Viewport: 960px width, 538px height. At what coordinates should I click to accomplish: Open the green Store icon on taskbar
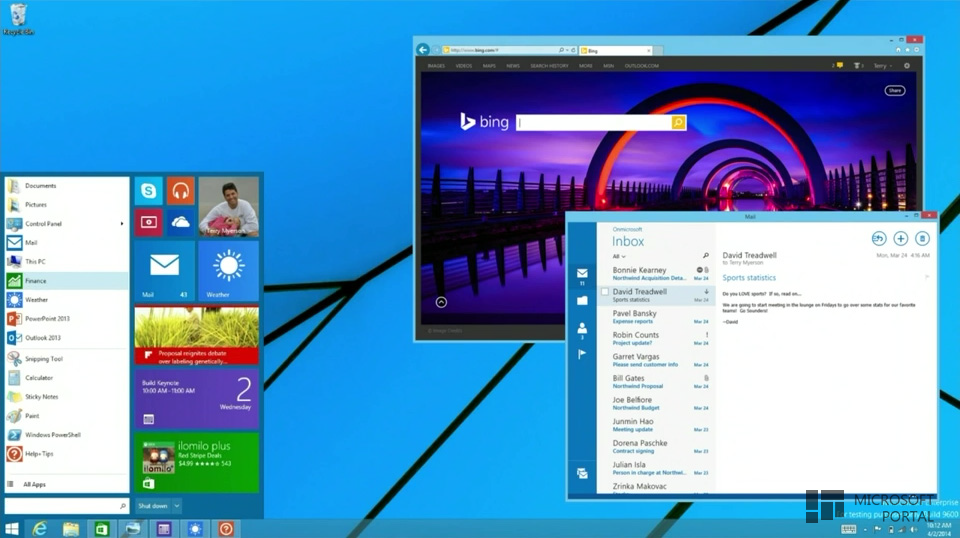tap(102, 529)
